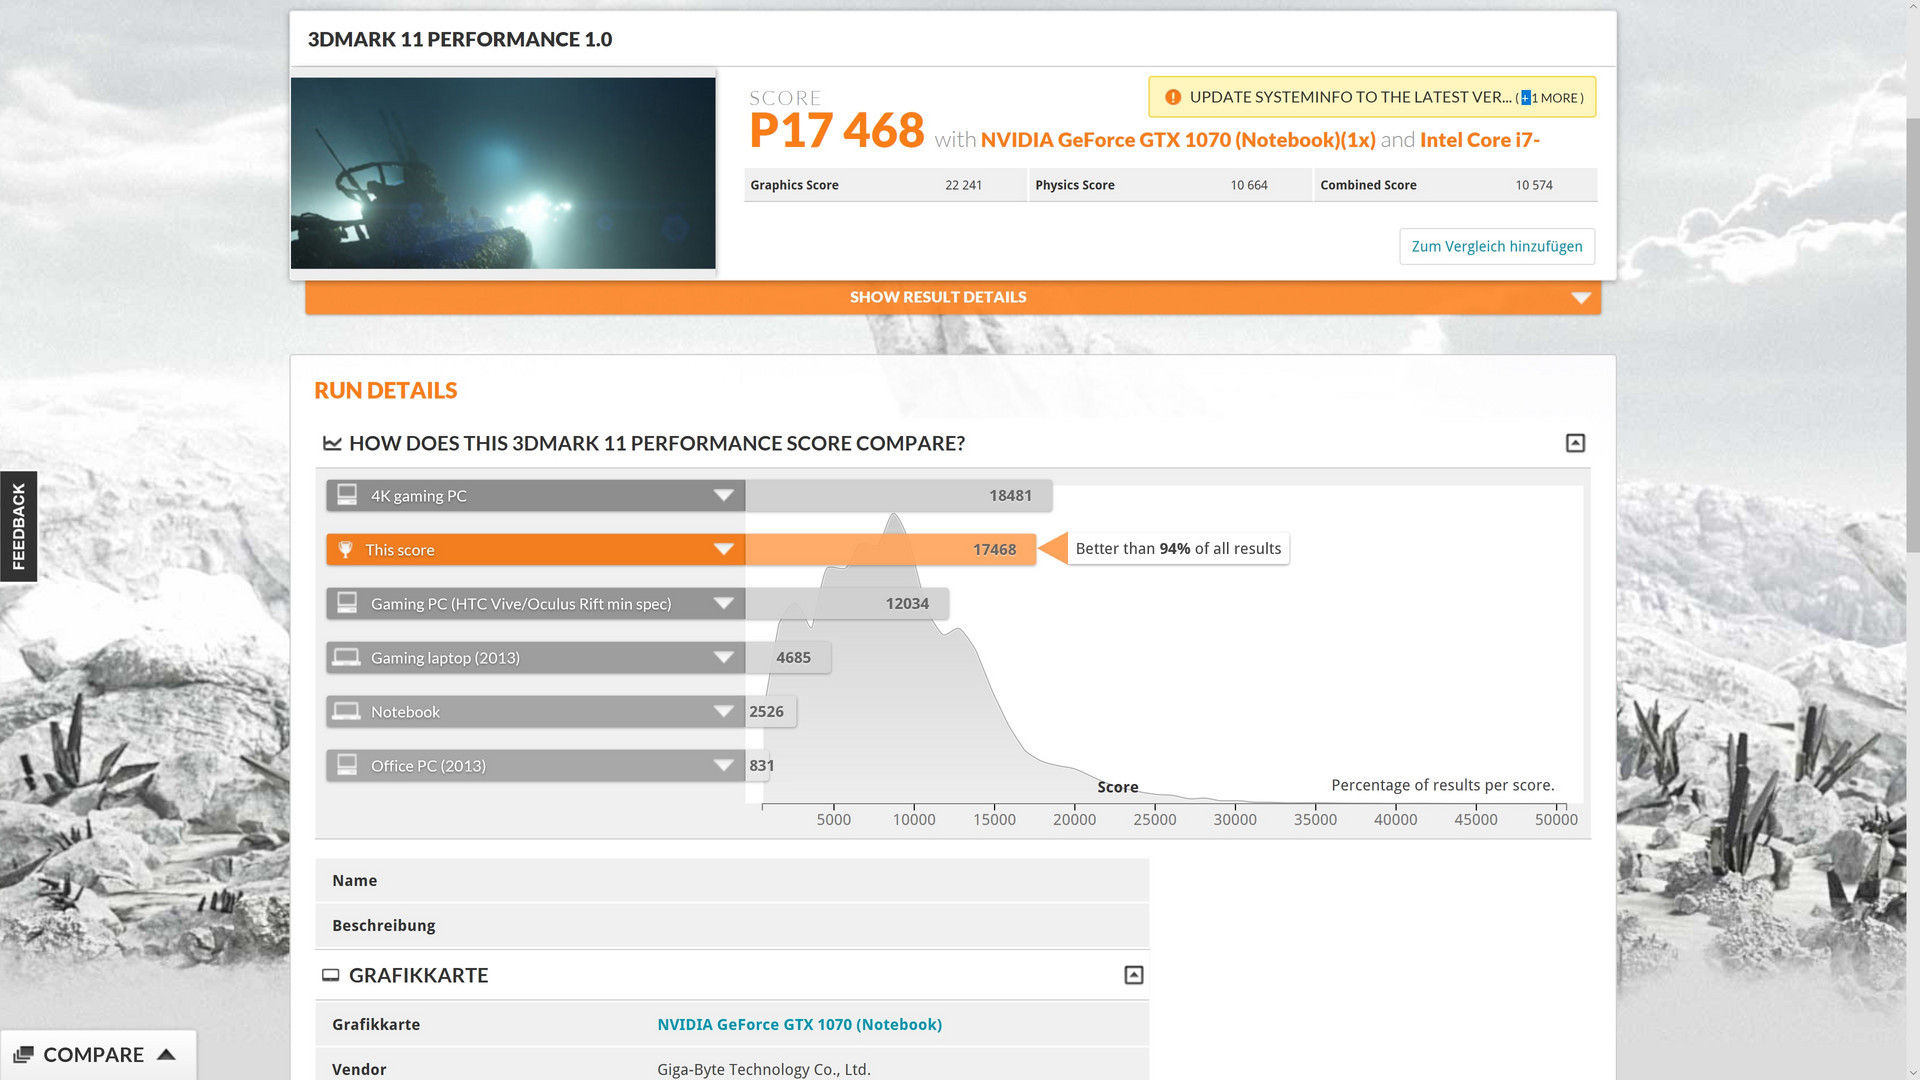Click the desktop icon next to 4K gaming PC

tap(347, 495)
